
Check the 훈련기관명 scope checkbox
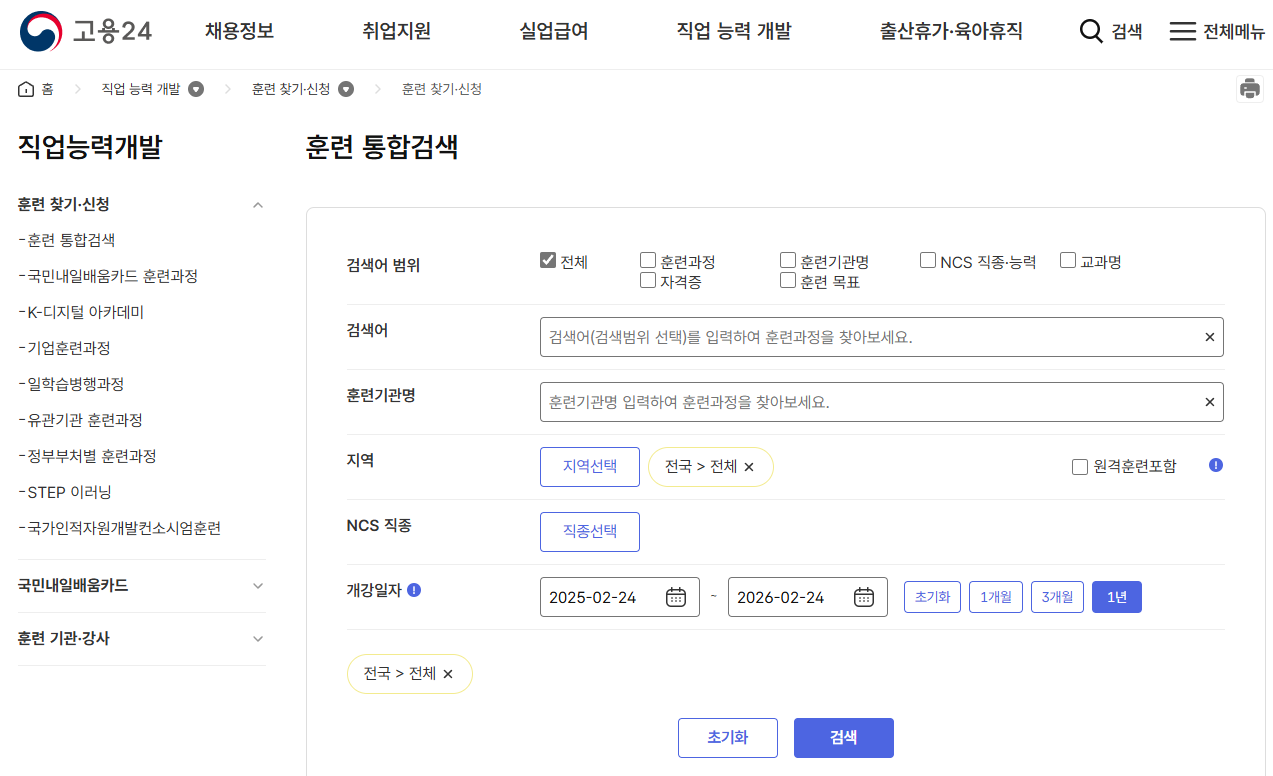[x=788, y=261]
